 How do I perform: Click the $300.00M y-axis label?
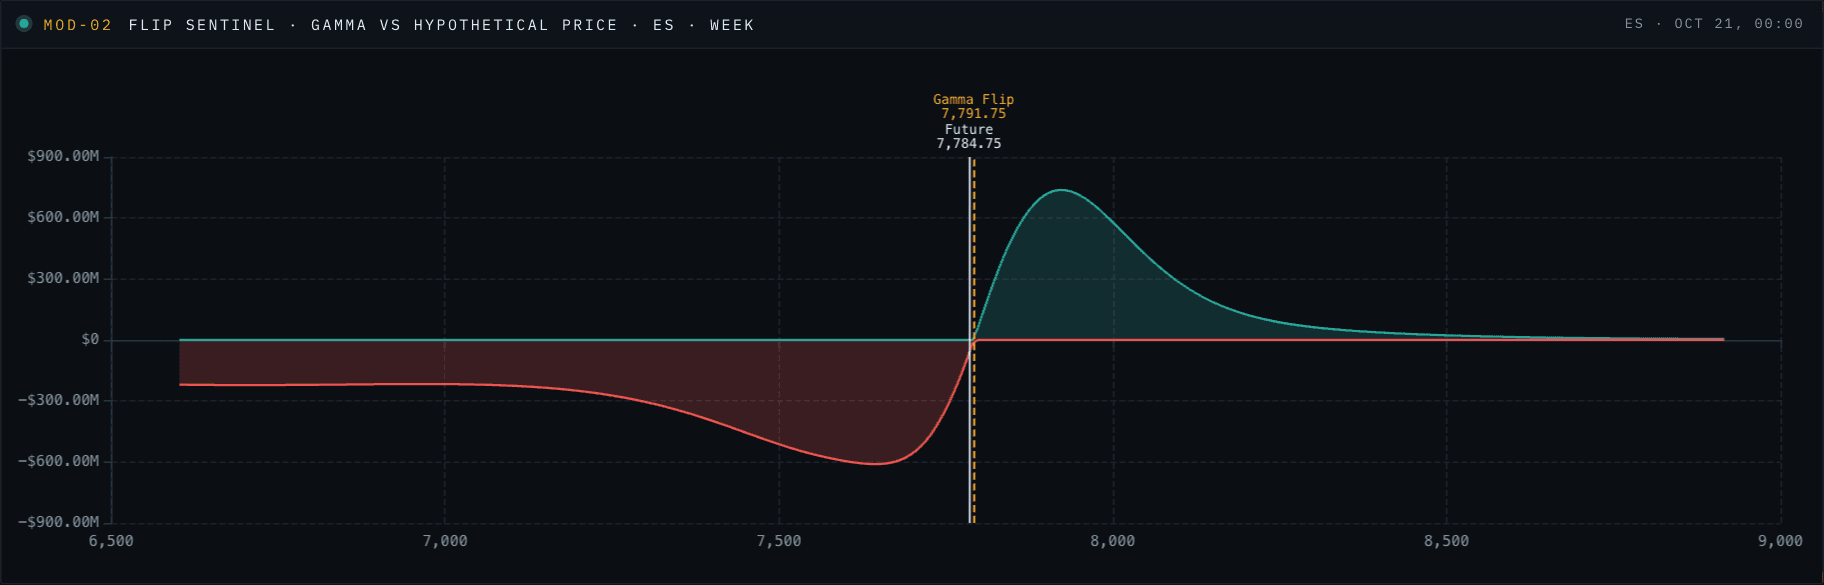point(63,278)
